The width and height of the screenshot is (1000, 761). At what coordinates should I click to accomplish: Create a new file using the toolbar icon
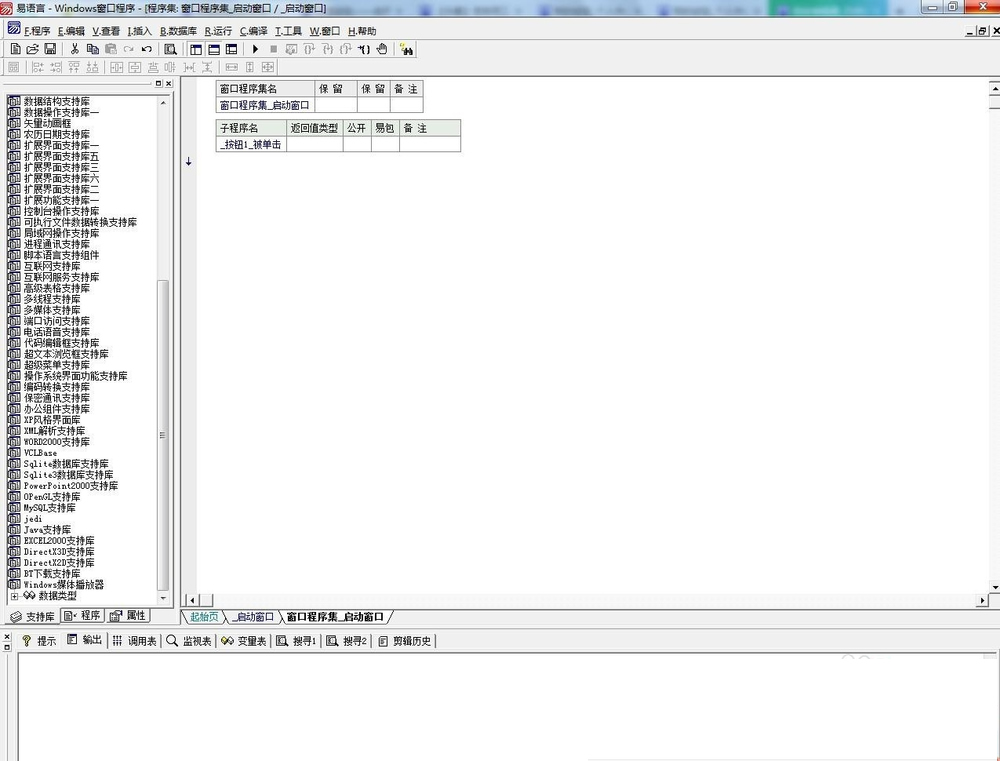coord(15,49)
